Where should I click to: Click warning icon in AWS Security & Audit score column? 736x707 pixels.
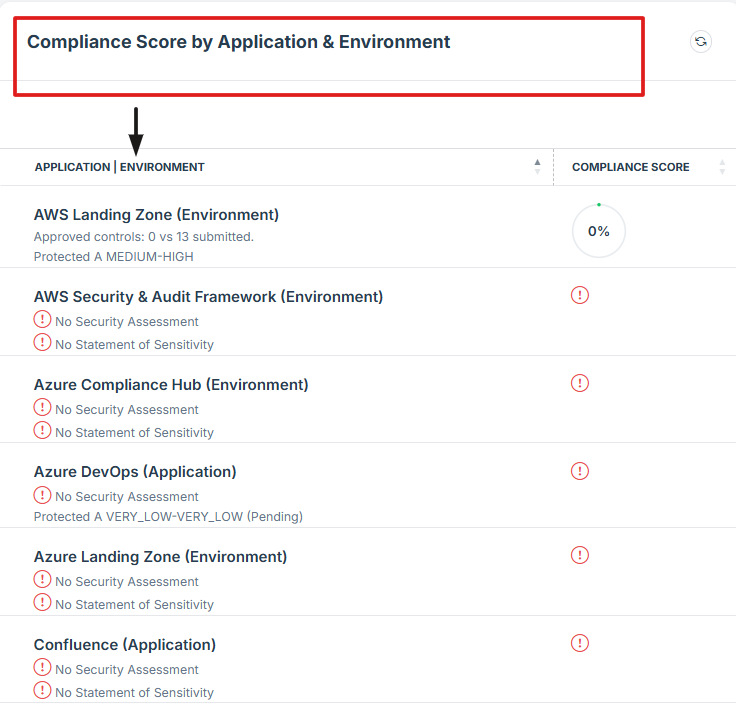coord(580,295)
